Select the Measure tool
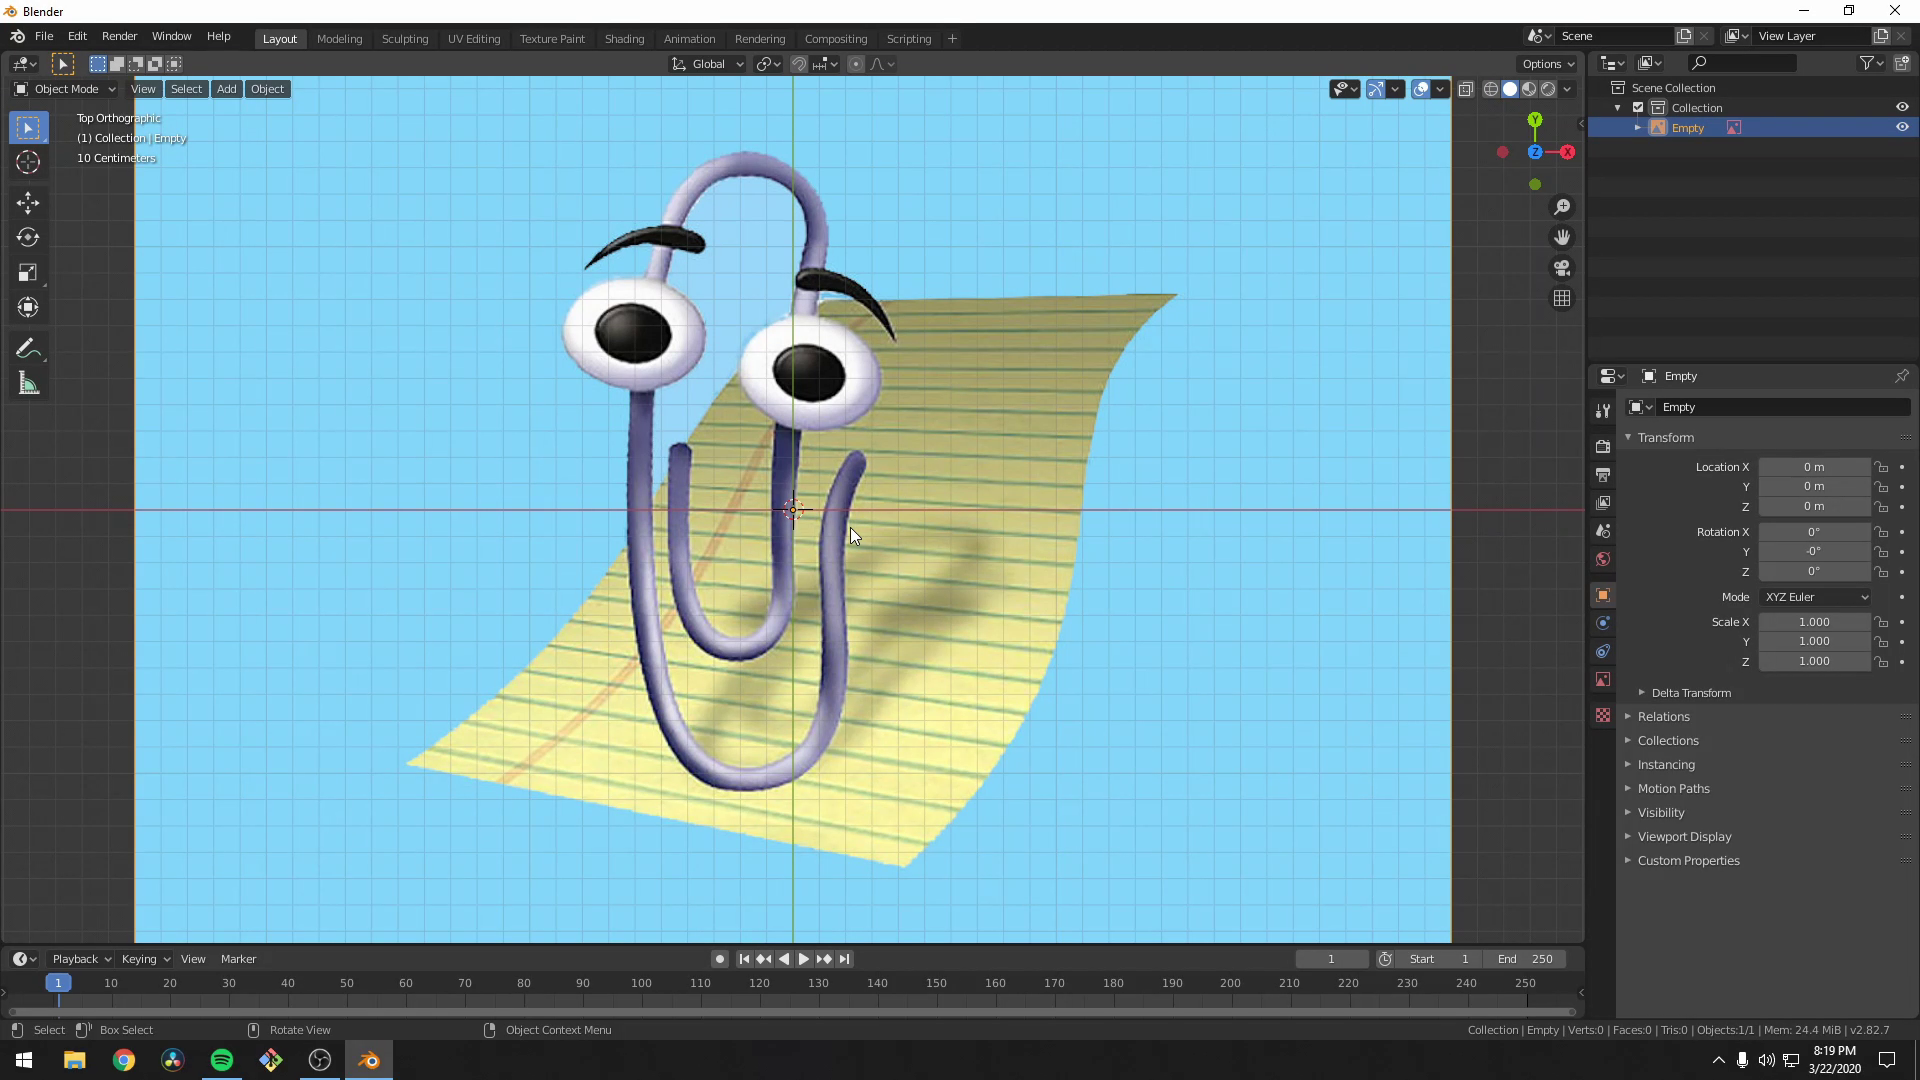Screen dimensions: 1920x1080 tap(27, 383)
